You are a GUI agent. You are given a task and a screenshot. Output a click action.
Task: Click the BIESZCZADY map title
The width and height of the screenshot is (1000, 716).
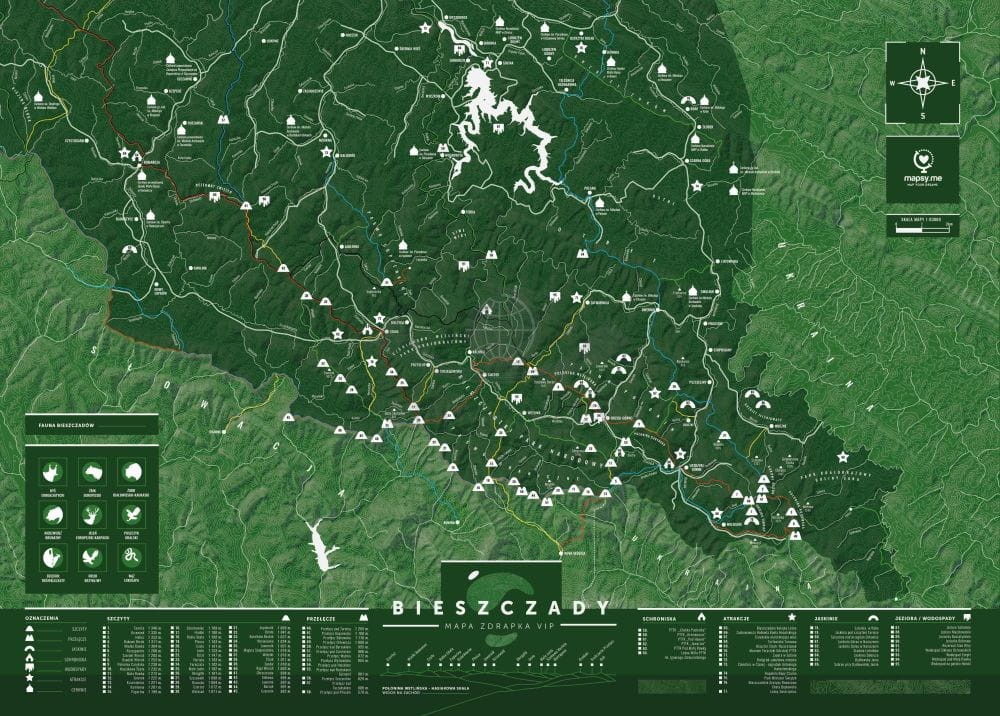pyautogui.click(x=500, y=608)
